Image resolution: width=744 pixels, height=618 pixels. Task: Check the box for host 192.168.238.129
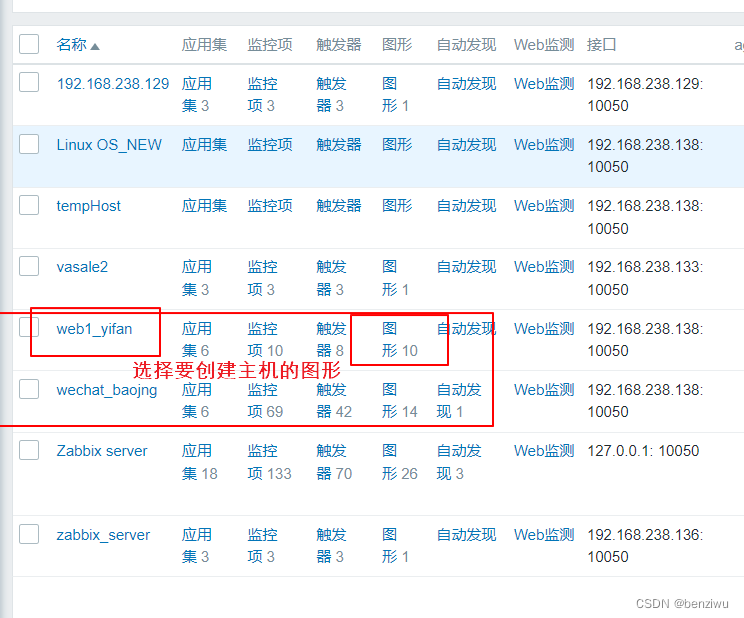29,82
